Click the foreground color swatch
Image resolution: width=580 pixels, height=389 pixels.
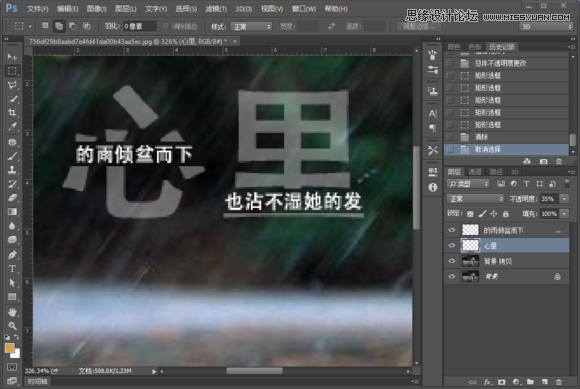point(10,348)
